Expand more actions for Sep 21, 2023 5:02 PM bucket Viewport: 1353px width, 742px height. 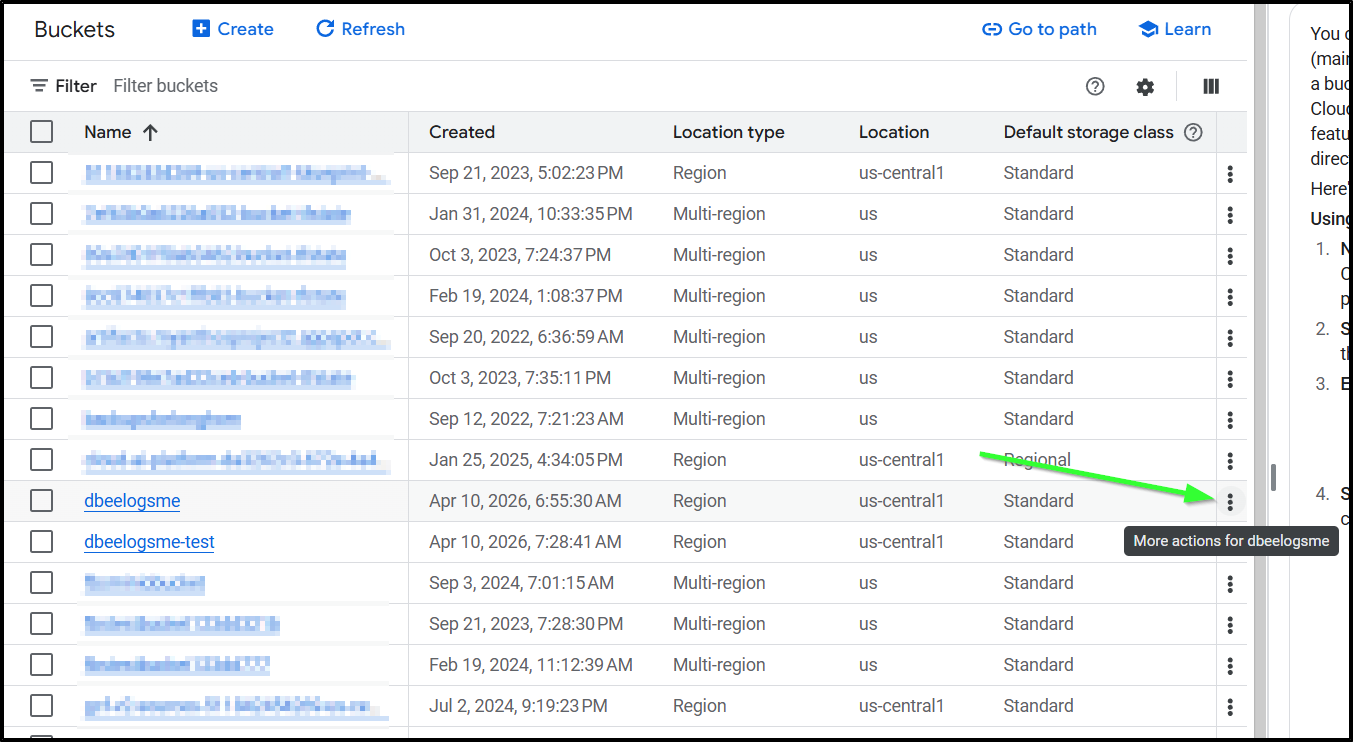click(1230, 174)
